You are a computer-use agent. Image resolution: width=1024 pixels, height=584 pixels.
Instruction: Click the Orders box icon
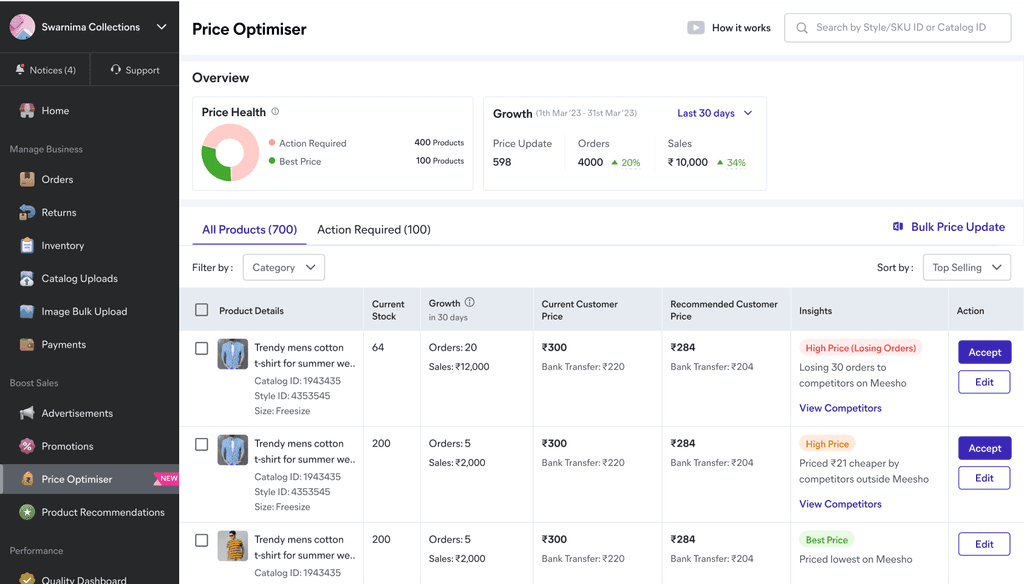pyautogui.click(x=27, y=179)
